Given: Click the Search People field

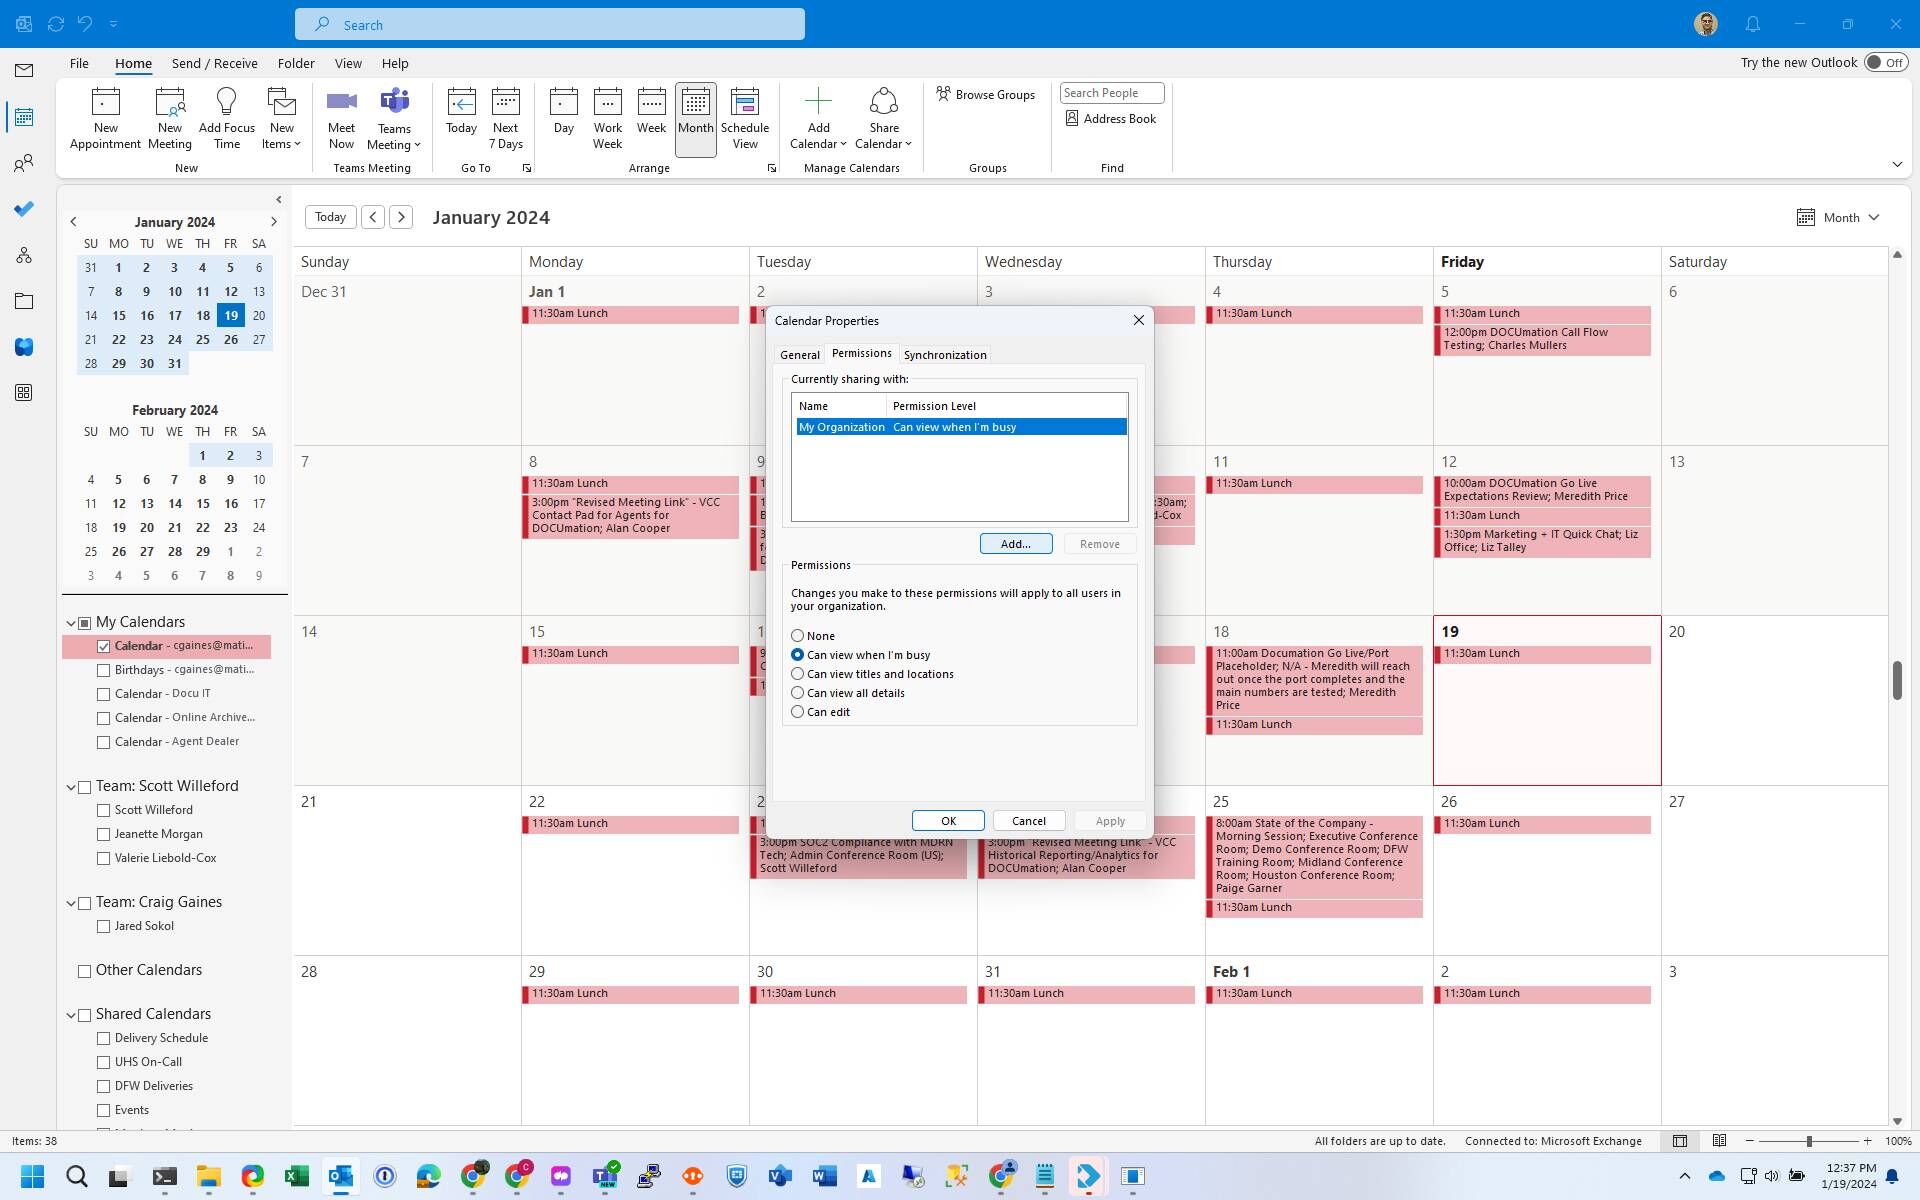Looking at the screenshot, I should [1111, 93].
